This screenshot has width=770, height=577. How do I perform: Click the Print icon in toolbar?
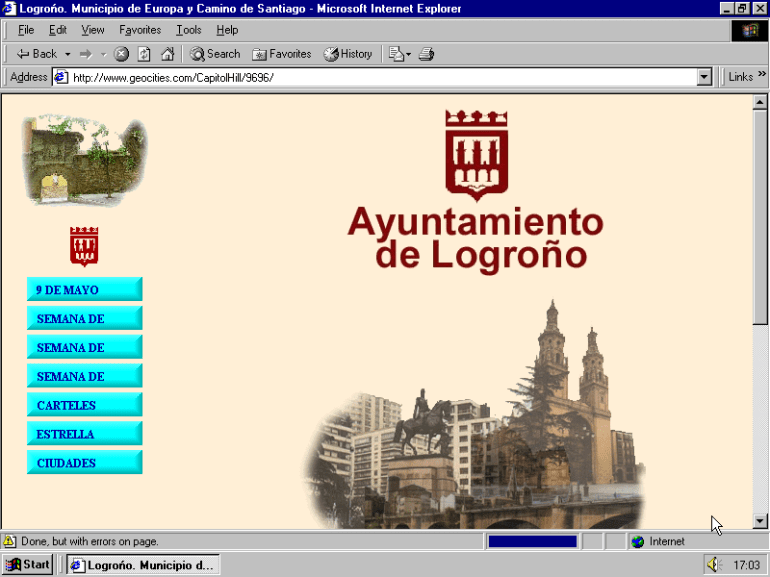(426, 54)
